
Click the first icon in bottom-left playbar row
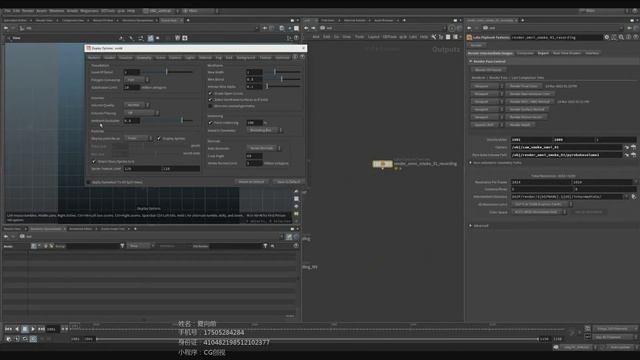(9, 339)
